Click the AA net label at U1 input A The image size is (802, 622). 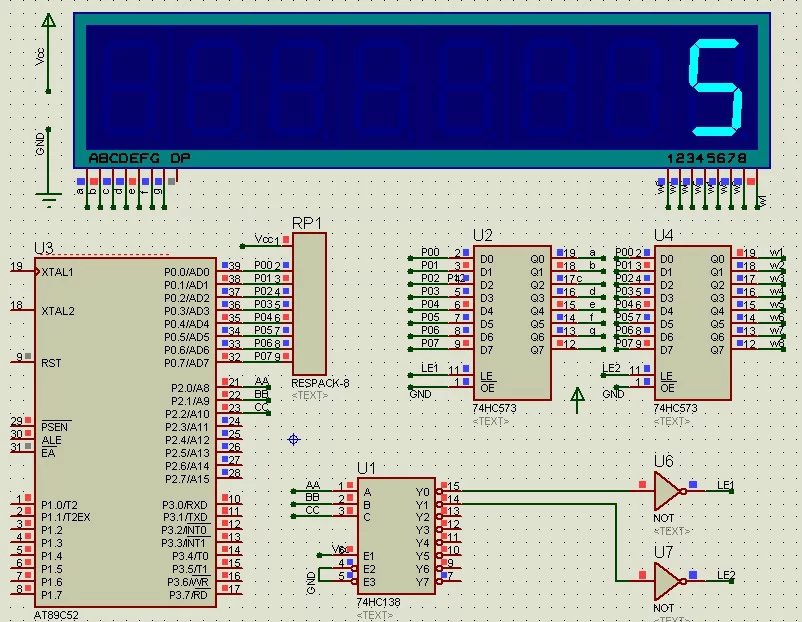pos(313,484)
